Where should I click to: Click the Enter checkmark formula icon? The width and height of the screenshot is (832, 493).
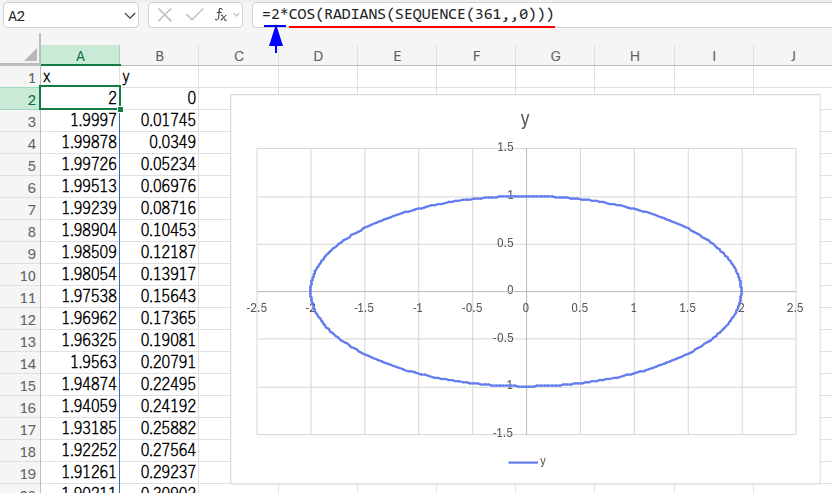(x=194, y=15)
